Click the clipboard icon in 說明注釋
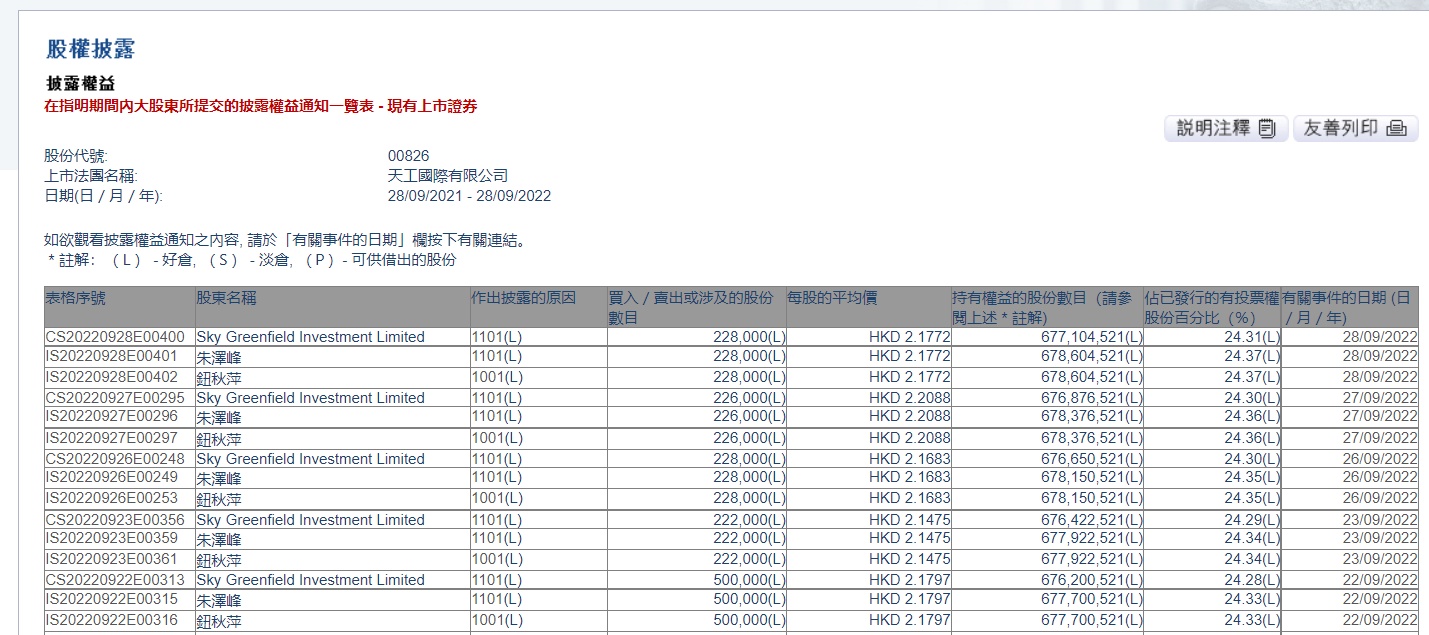The image size is (1429, 635). click(x=1267, y=128)
